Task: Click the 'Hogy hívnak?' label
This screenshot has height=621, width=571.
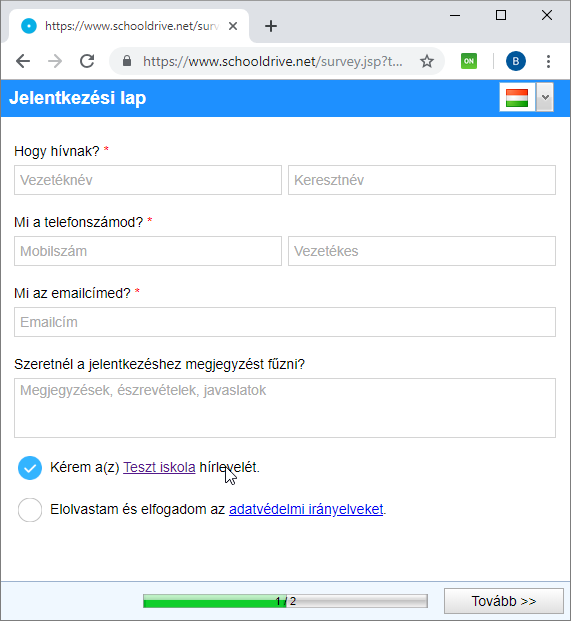Action: pos(57,151)
